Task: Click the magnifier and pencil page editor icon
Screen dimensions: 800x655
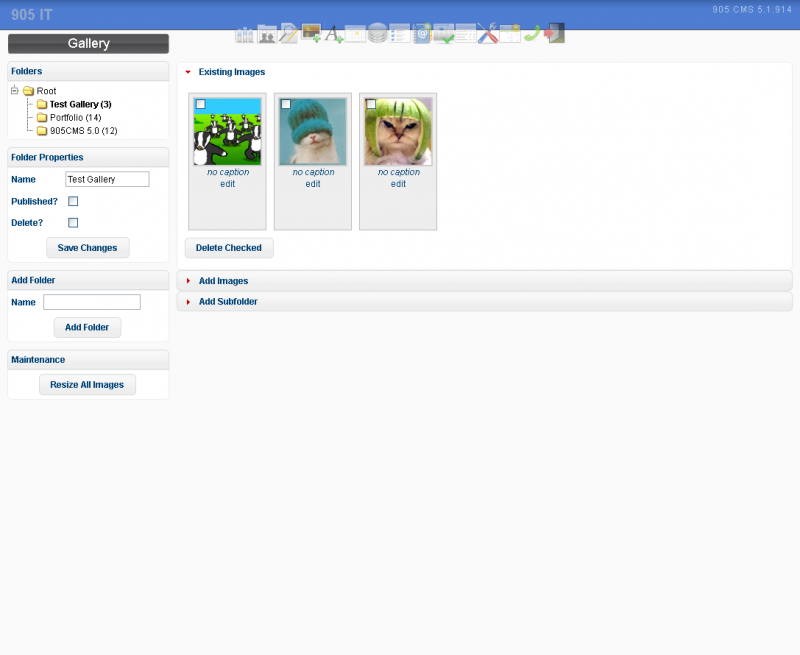Action: point(289,34)
